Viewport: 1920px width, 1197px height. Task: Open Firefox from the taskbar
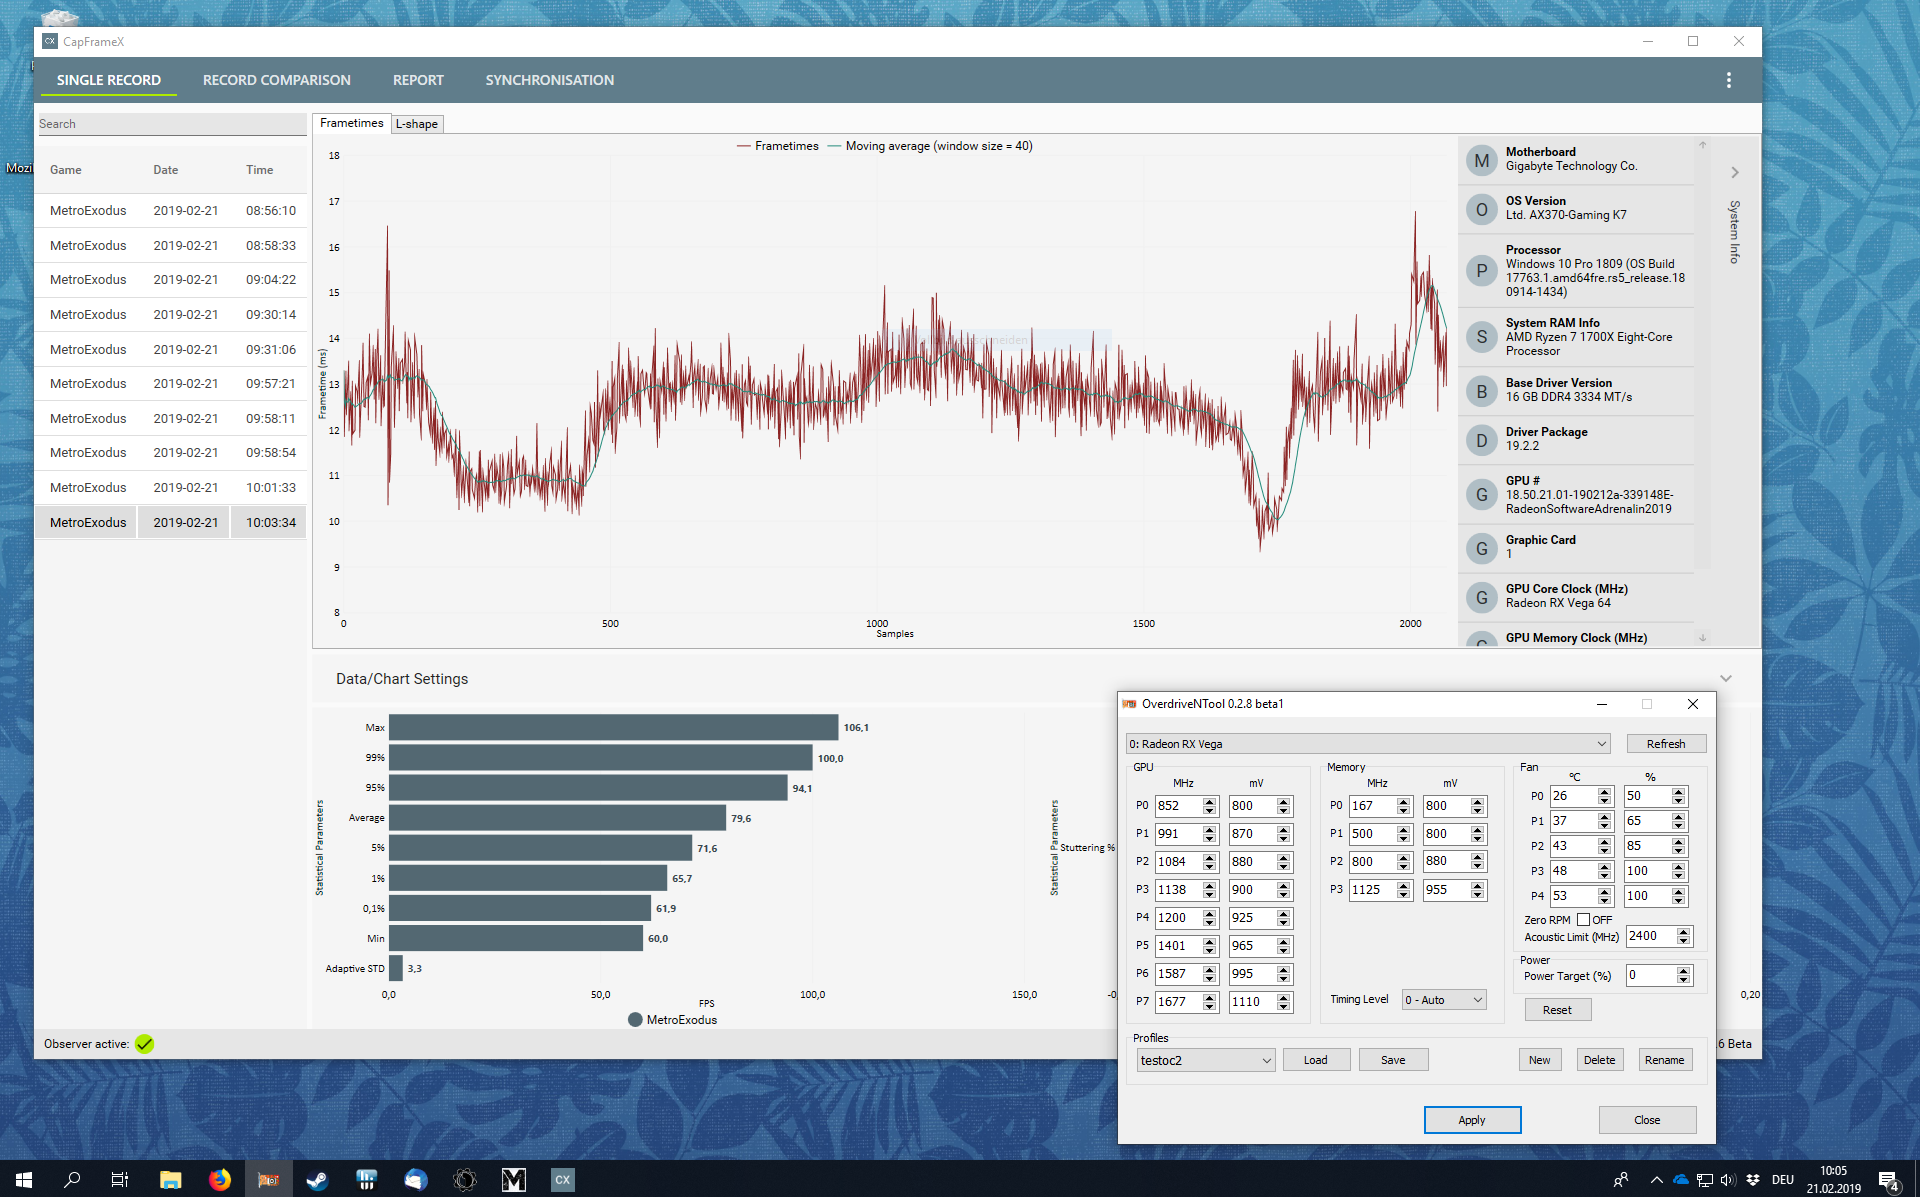click(x=219, y=1180)
